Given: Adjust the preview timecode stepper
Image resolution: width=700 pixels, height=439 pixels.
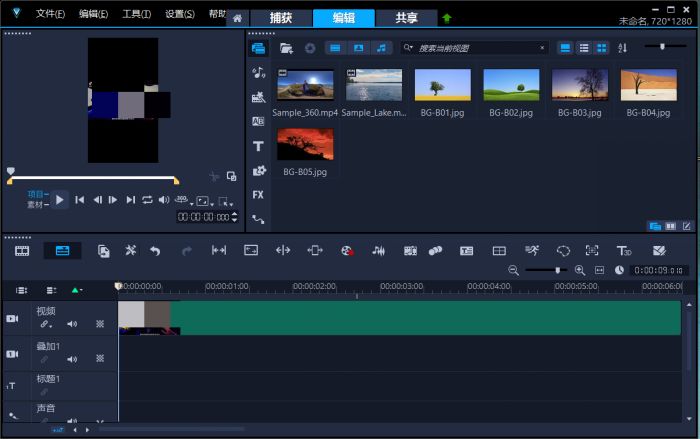Looking at the screenshot, I should point(235,217).
